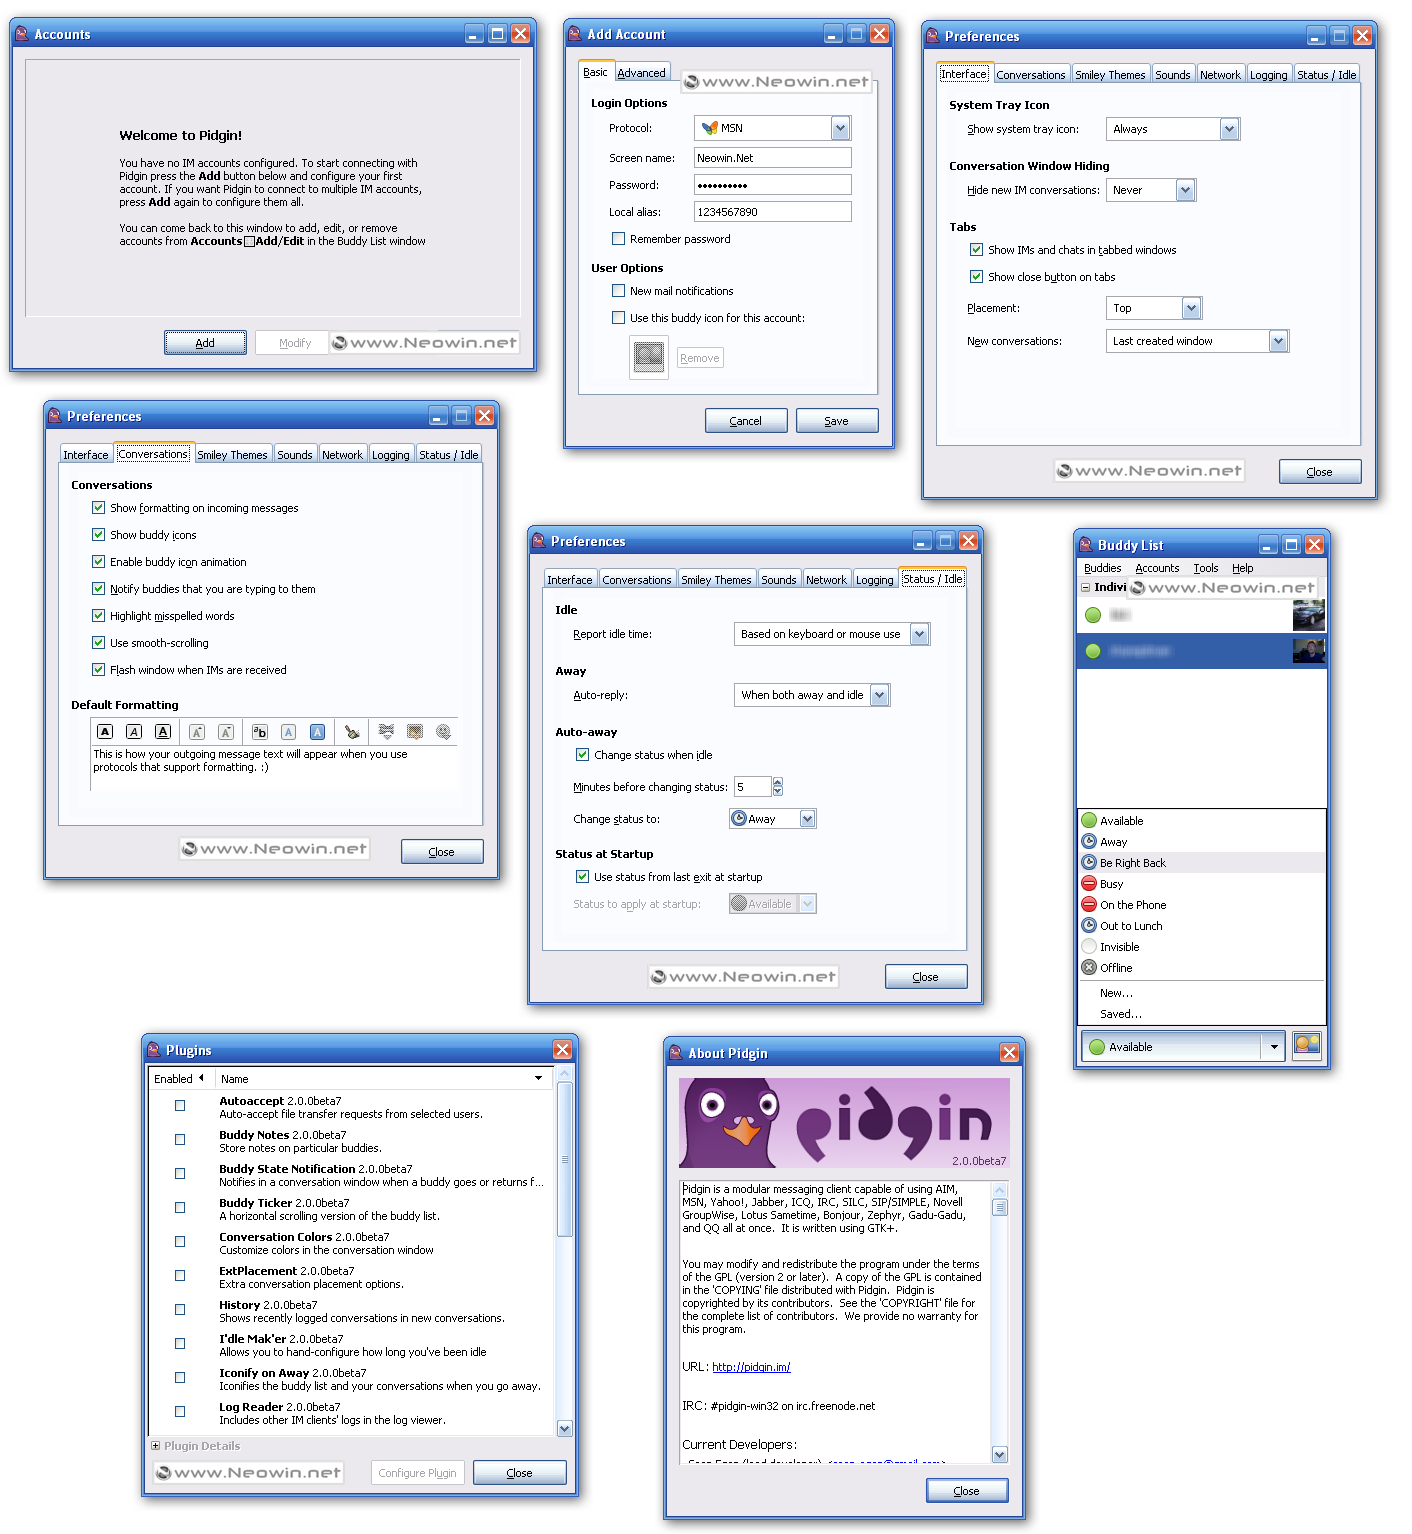
Task: Increase minutes before changing status stepper
Action: pyautogui.click(x=778, y=782)
